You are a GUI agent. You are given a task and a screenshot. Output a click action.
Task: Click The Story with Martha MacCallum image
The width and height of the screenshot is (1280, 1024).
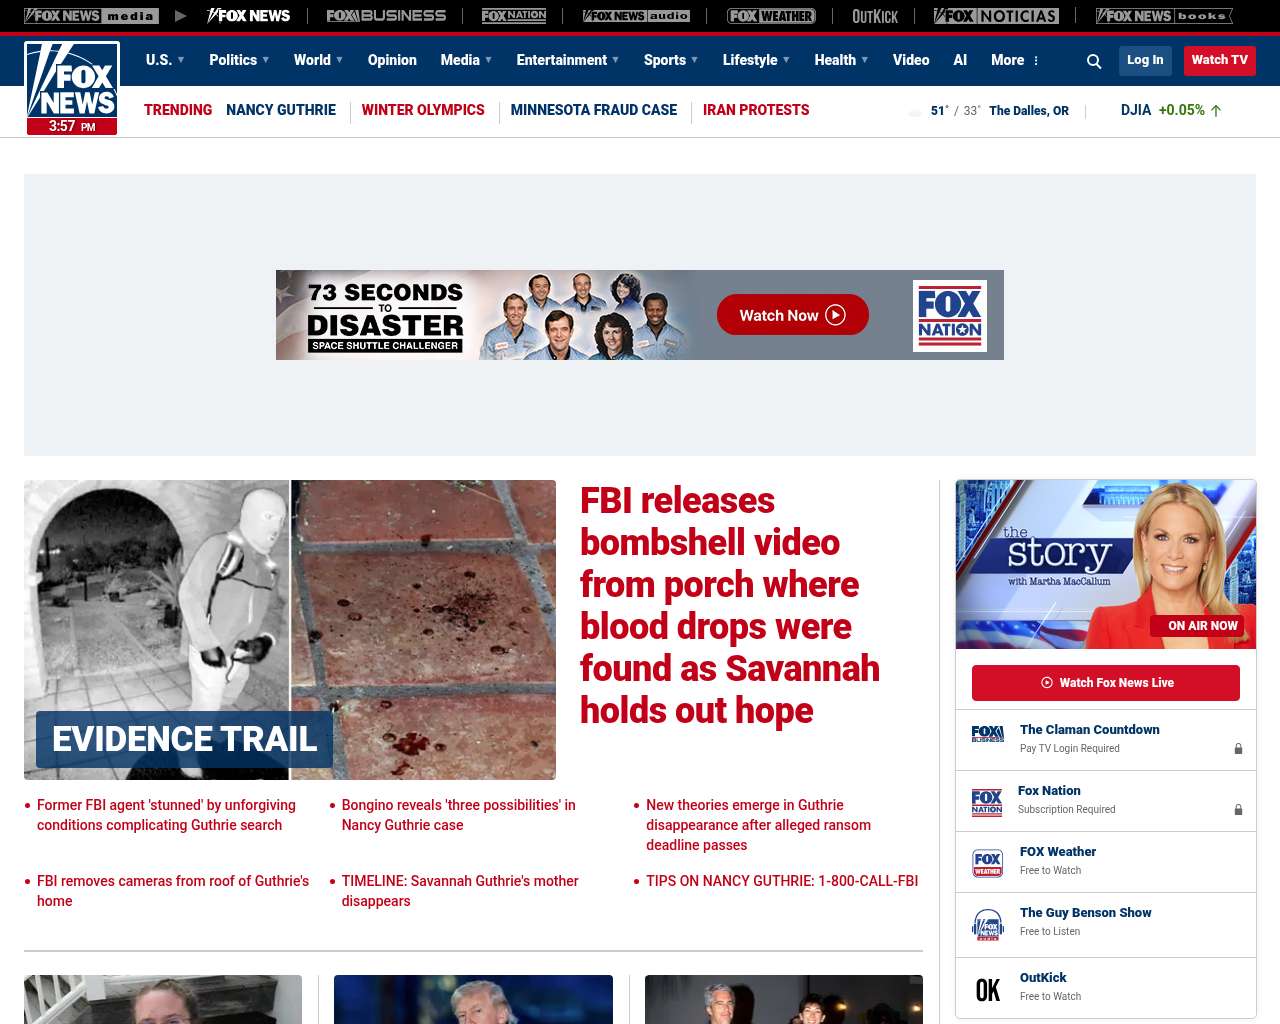click(x=1106, y=564)
